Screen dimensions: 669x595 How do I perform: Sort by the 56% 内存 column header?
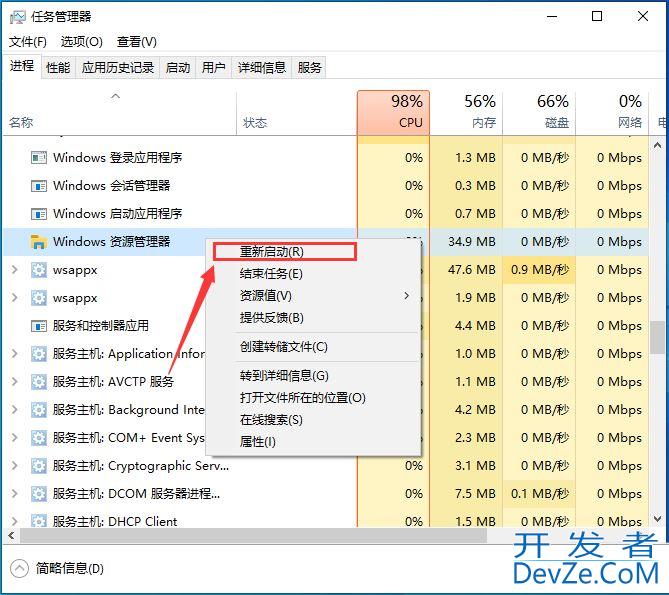click(x=466, y=113)
